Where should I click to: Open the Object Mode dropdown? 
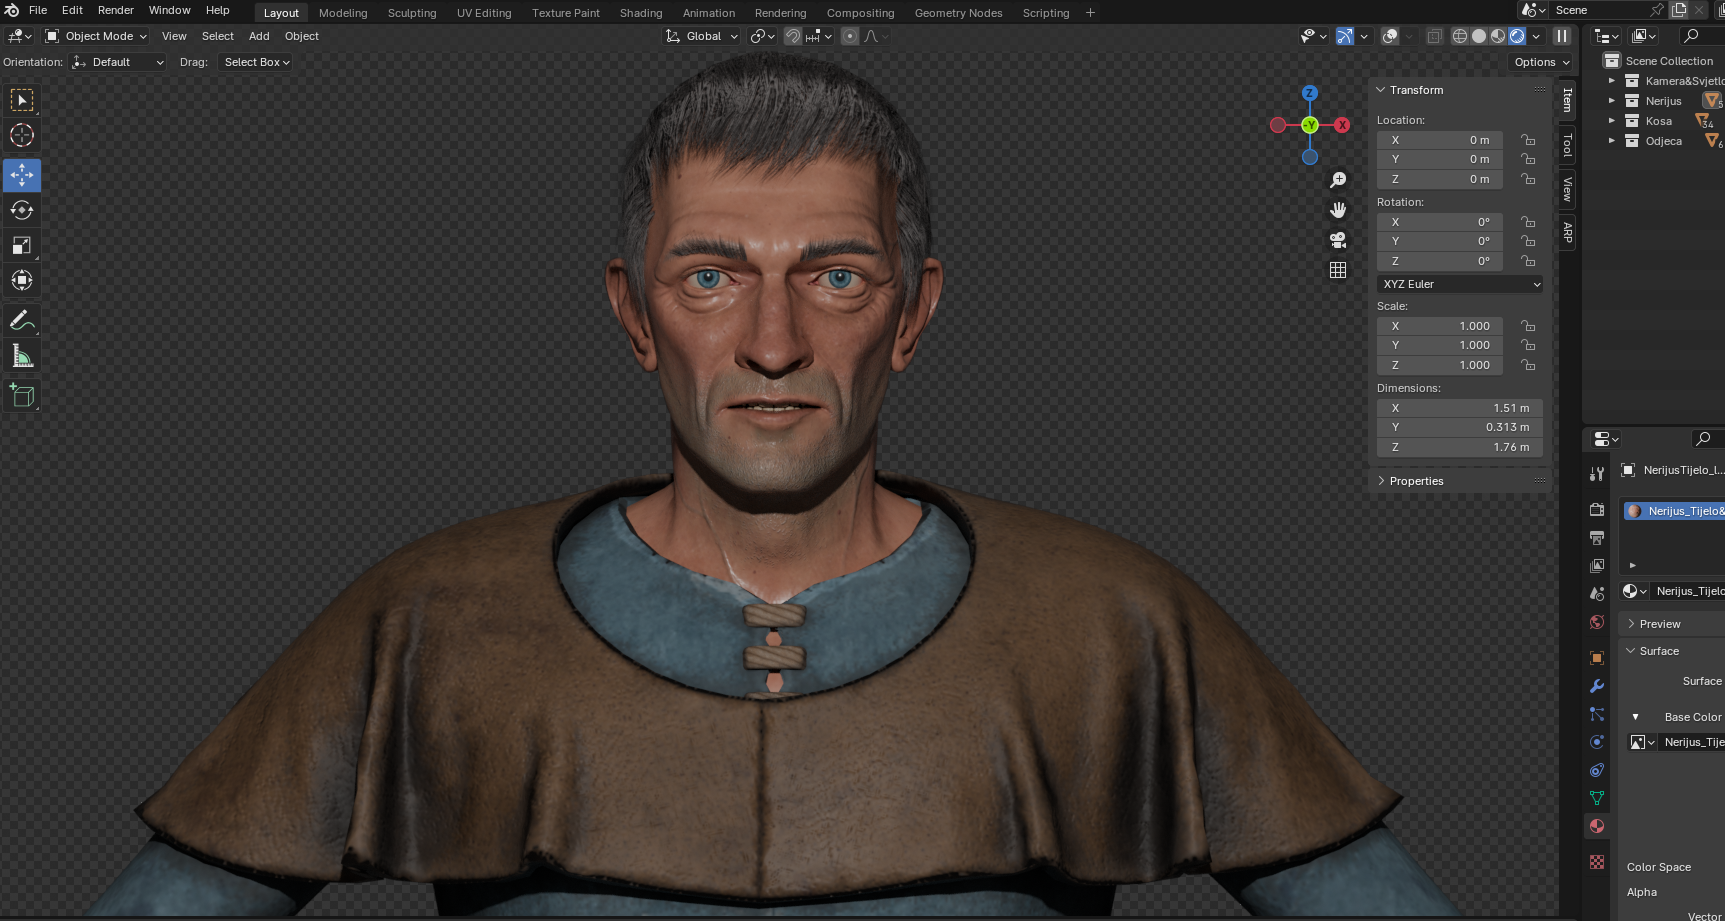[97, 36]
